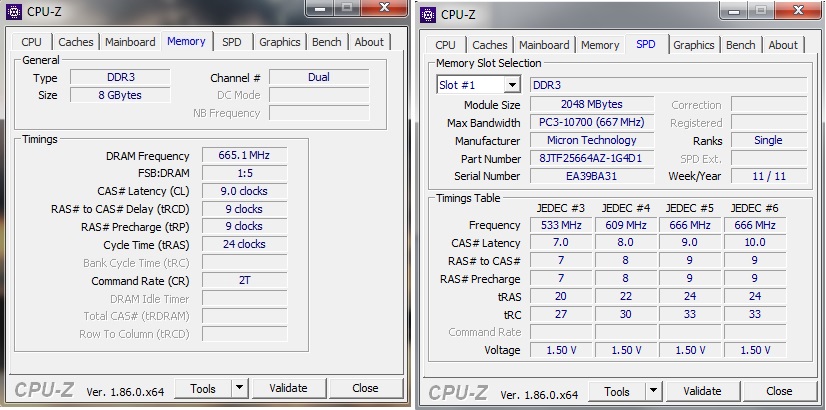Switch to SPD tab in left CPU-Z window
Image resolution: width=826 pixels, height=410 pixels.
[x=232, y=42]
